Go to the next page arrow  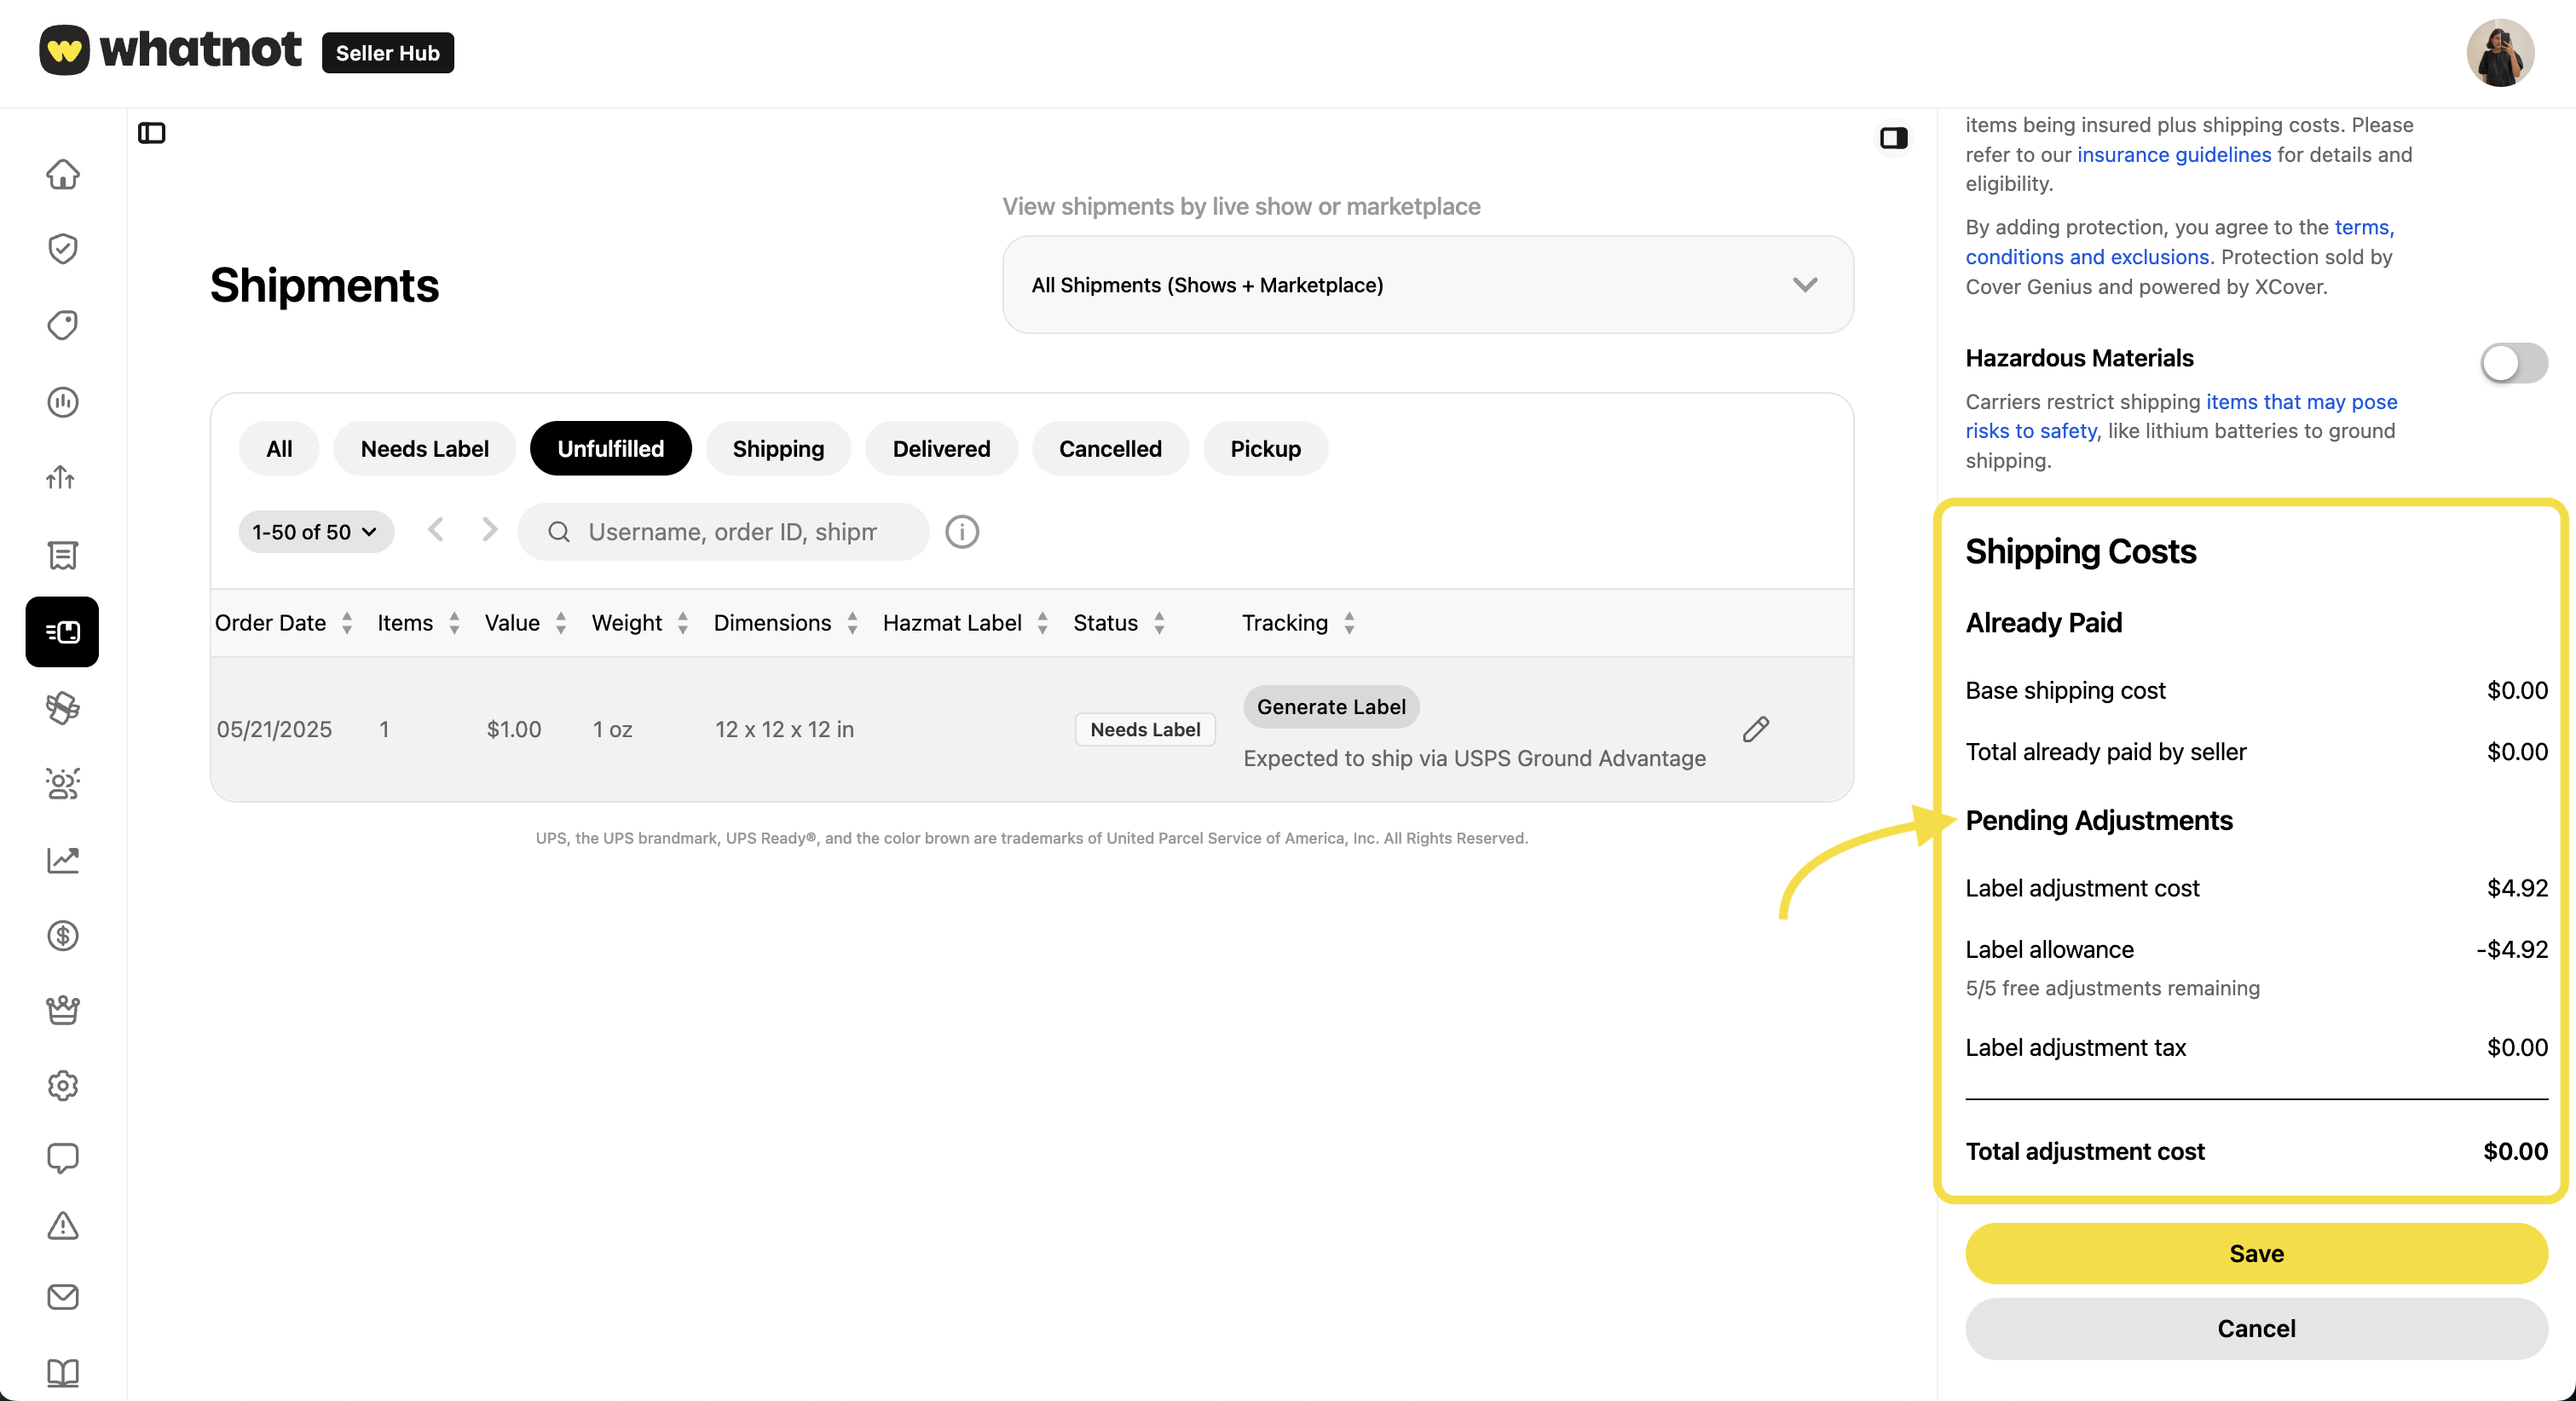click(489, 530)
